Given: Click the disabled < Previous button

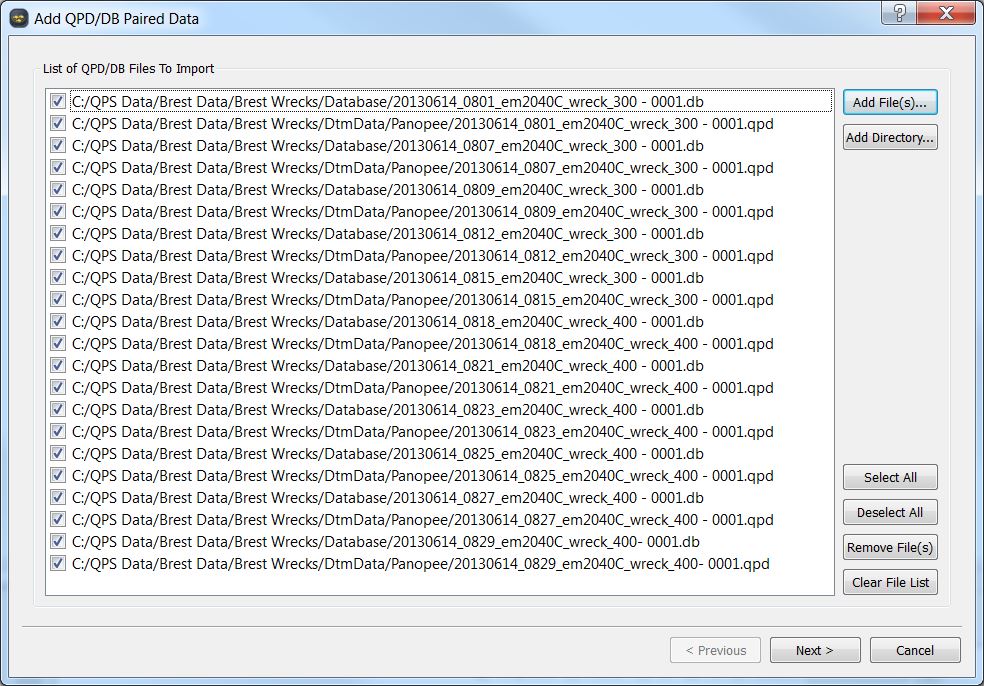Looking at the screenshot, I should point(715,650).
